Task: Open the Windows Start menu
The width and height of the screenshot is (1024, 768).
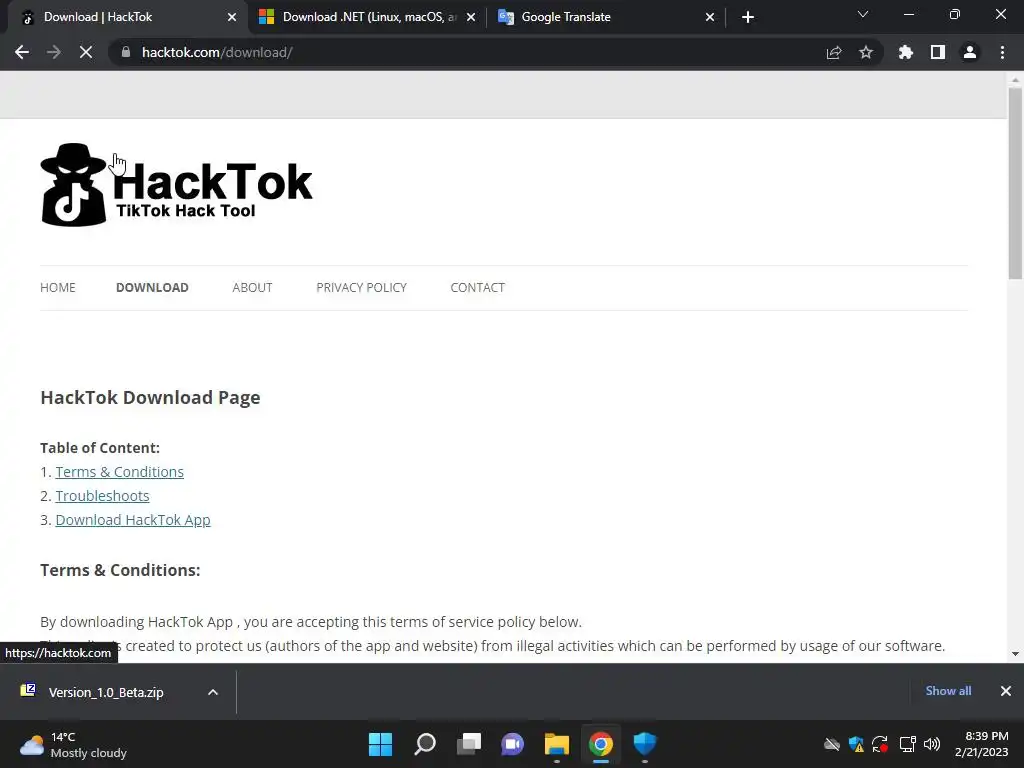Action: [381, 744]
